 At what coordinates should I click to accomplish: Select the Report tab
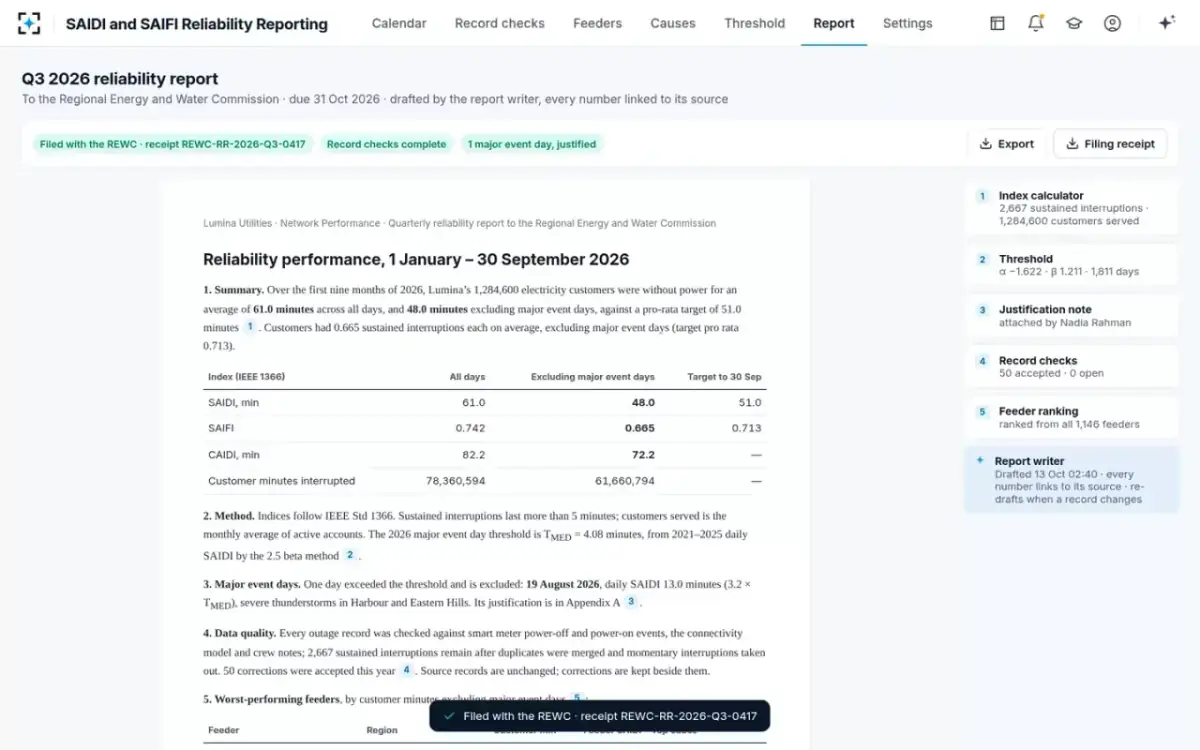click(834, 23)
